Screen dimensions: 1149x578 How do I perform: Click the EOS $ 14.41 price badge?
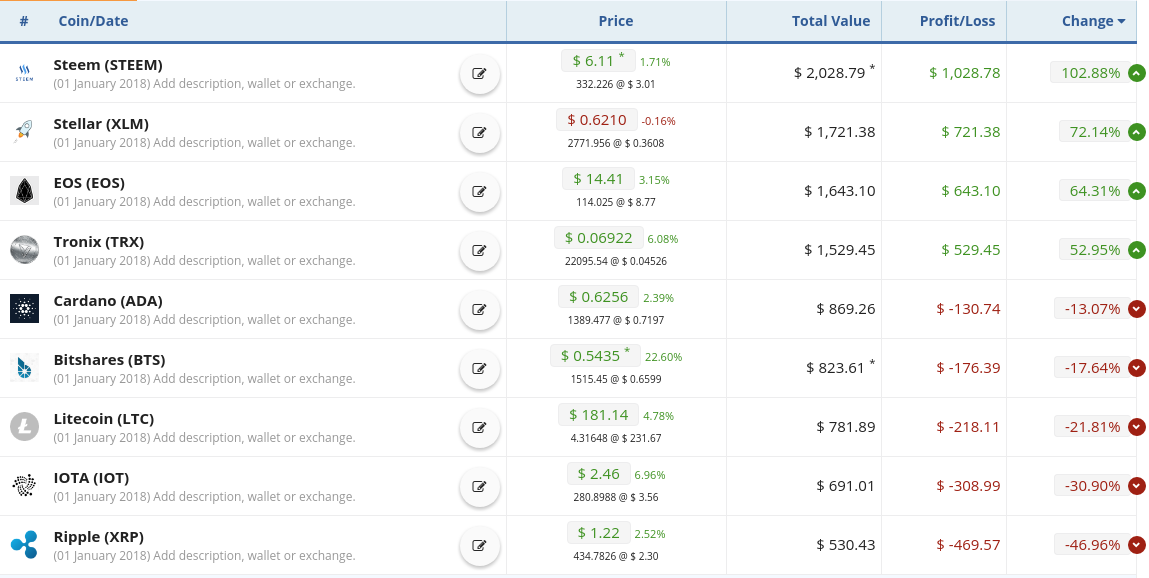pyautogui.click(x=598, y=179)
